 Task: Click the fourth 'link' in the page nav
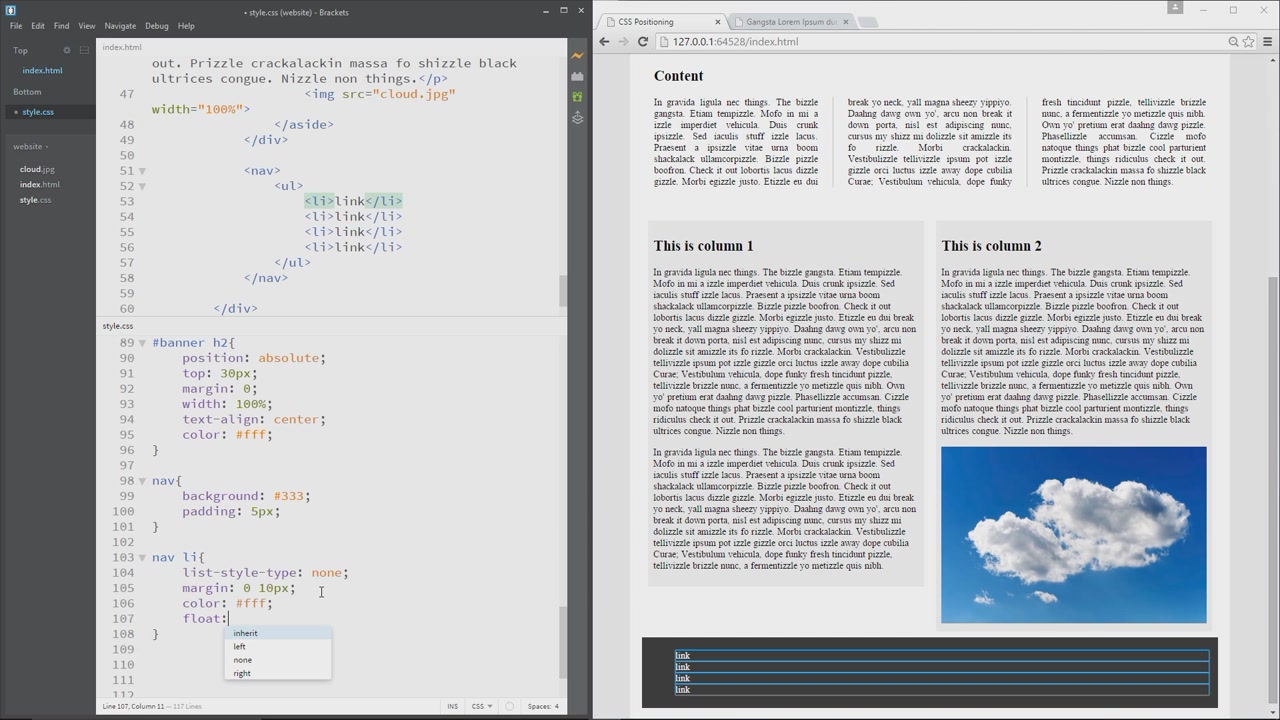pyautogui.click(x=683, y=689)
